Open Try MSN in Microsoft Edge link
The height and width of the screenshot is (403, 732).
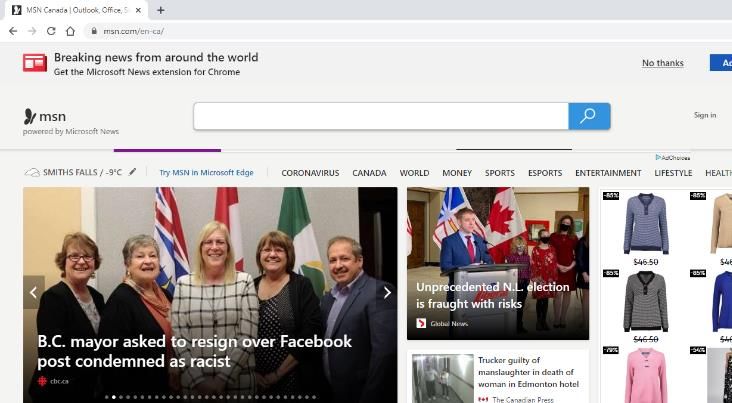coord(206,172)
